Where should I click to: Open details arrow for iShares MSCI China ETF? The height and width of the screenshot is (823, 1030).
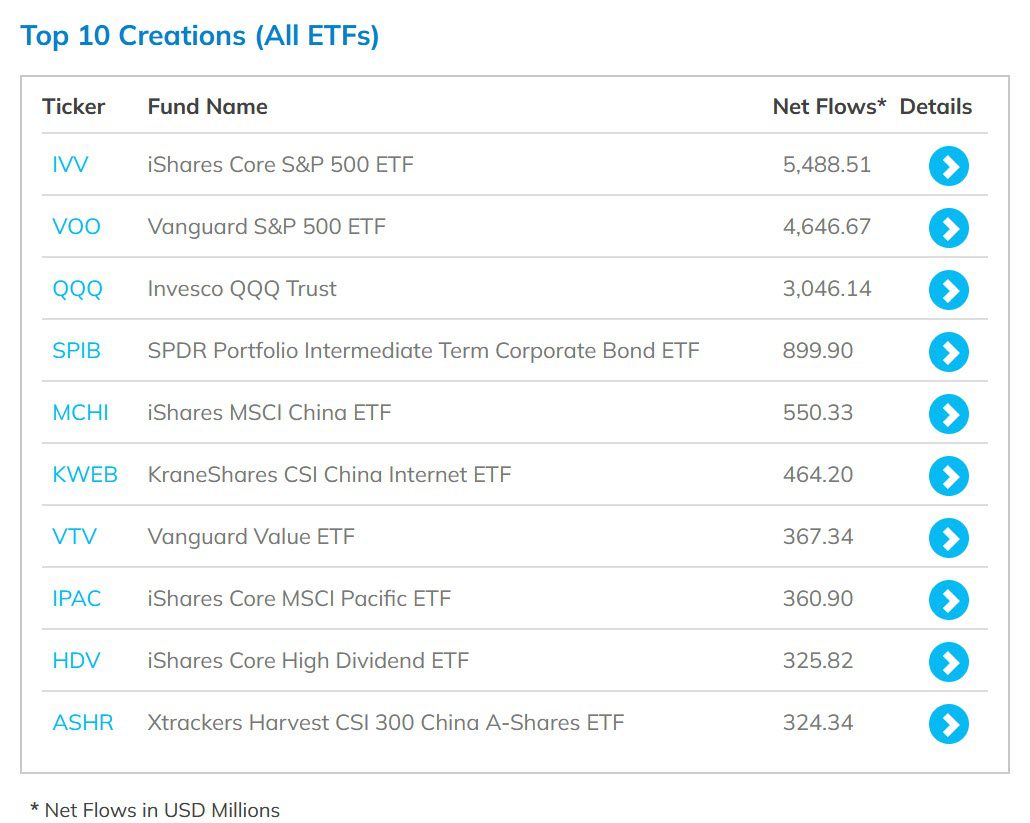pos(948,413)
